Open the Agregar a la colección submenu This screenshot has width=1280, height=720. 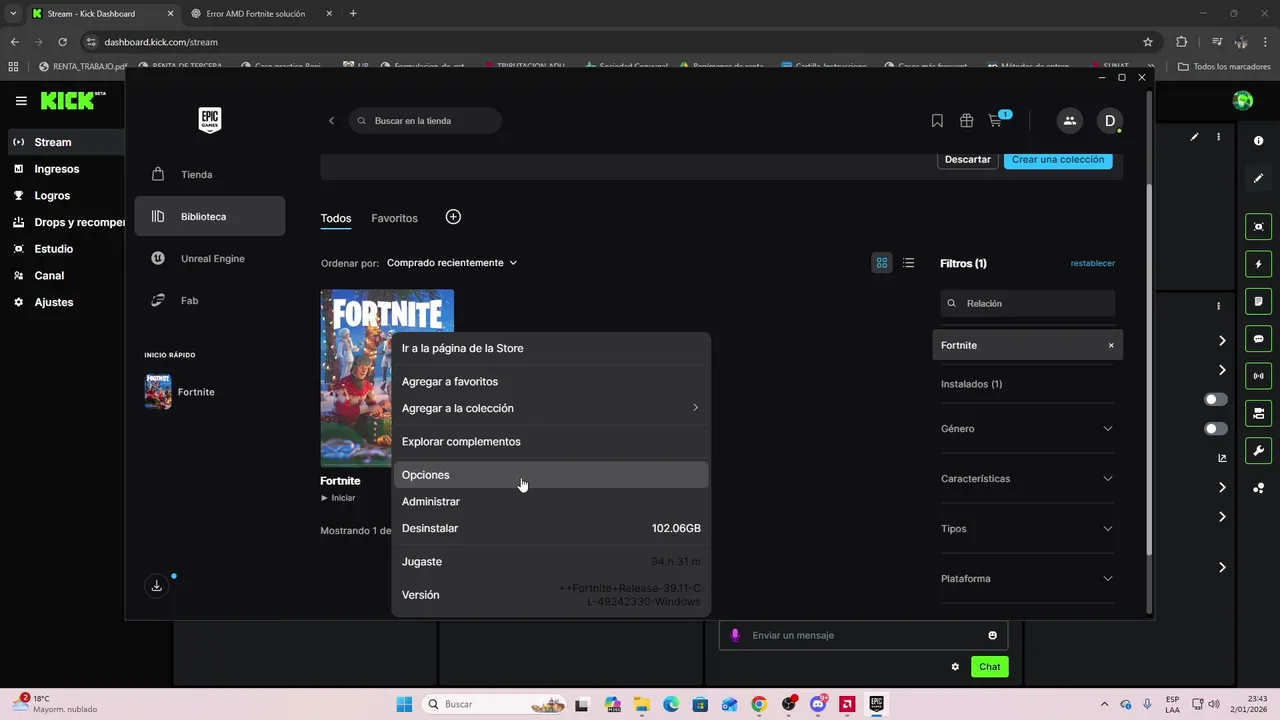[551, 408]
